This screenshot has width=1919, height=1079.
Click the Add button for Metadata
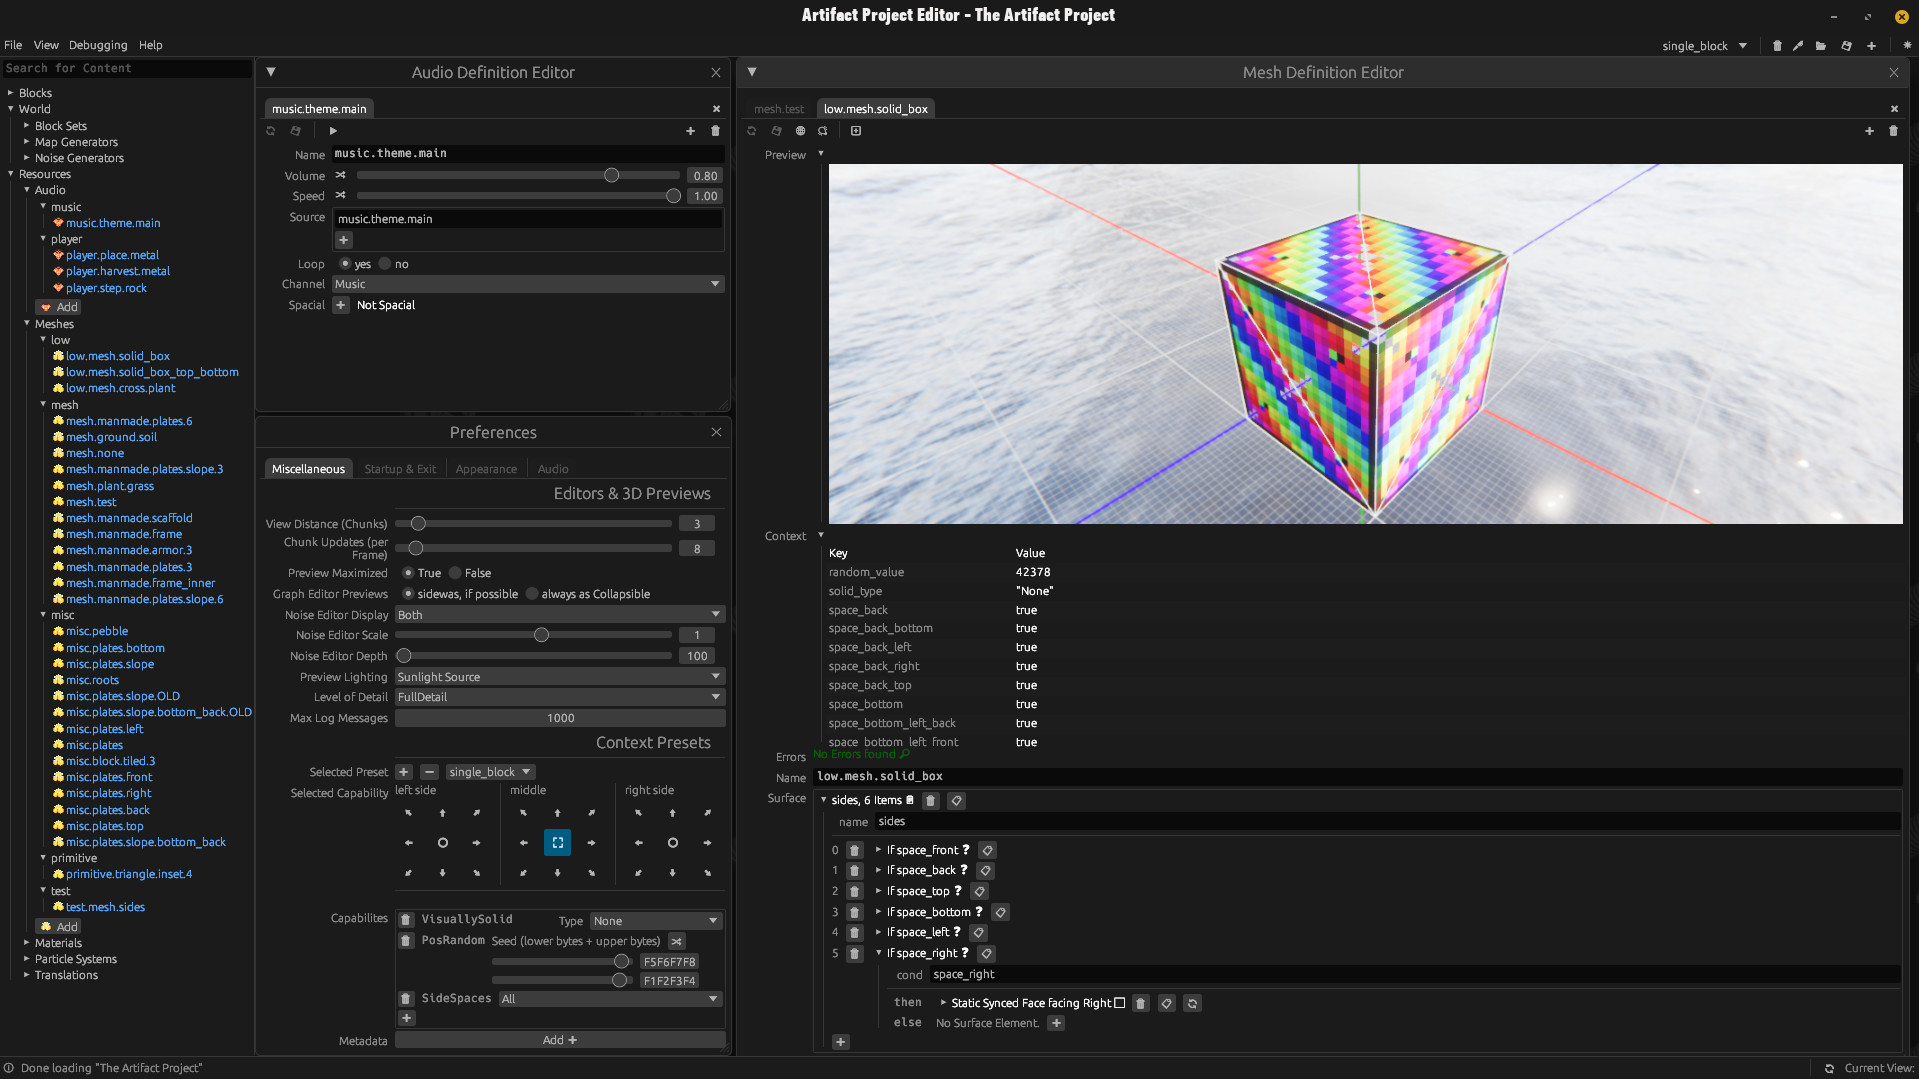pos(559,1040)
